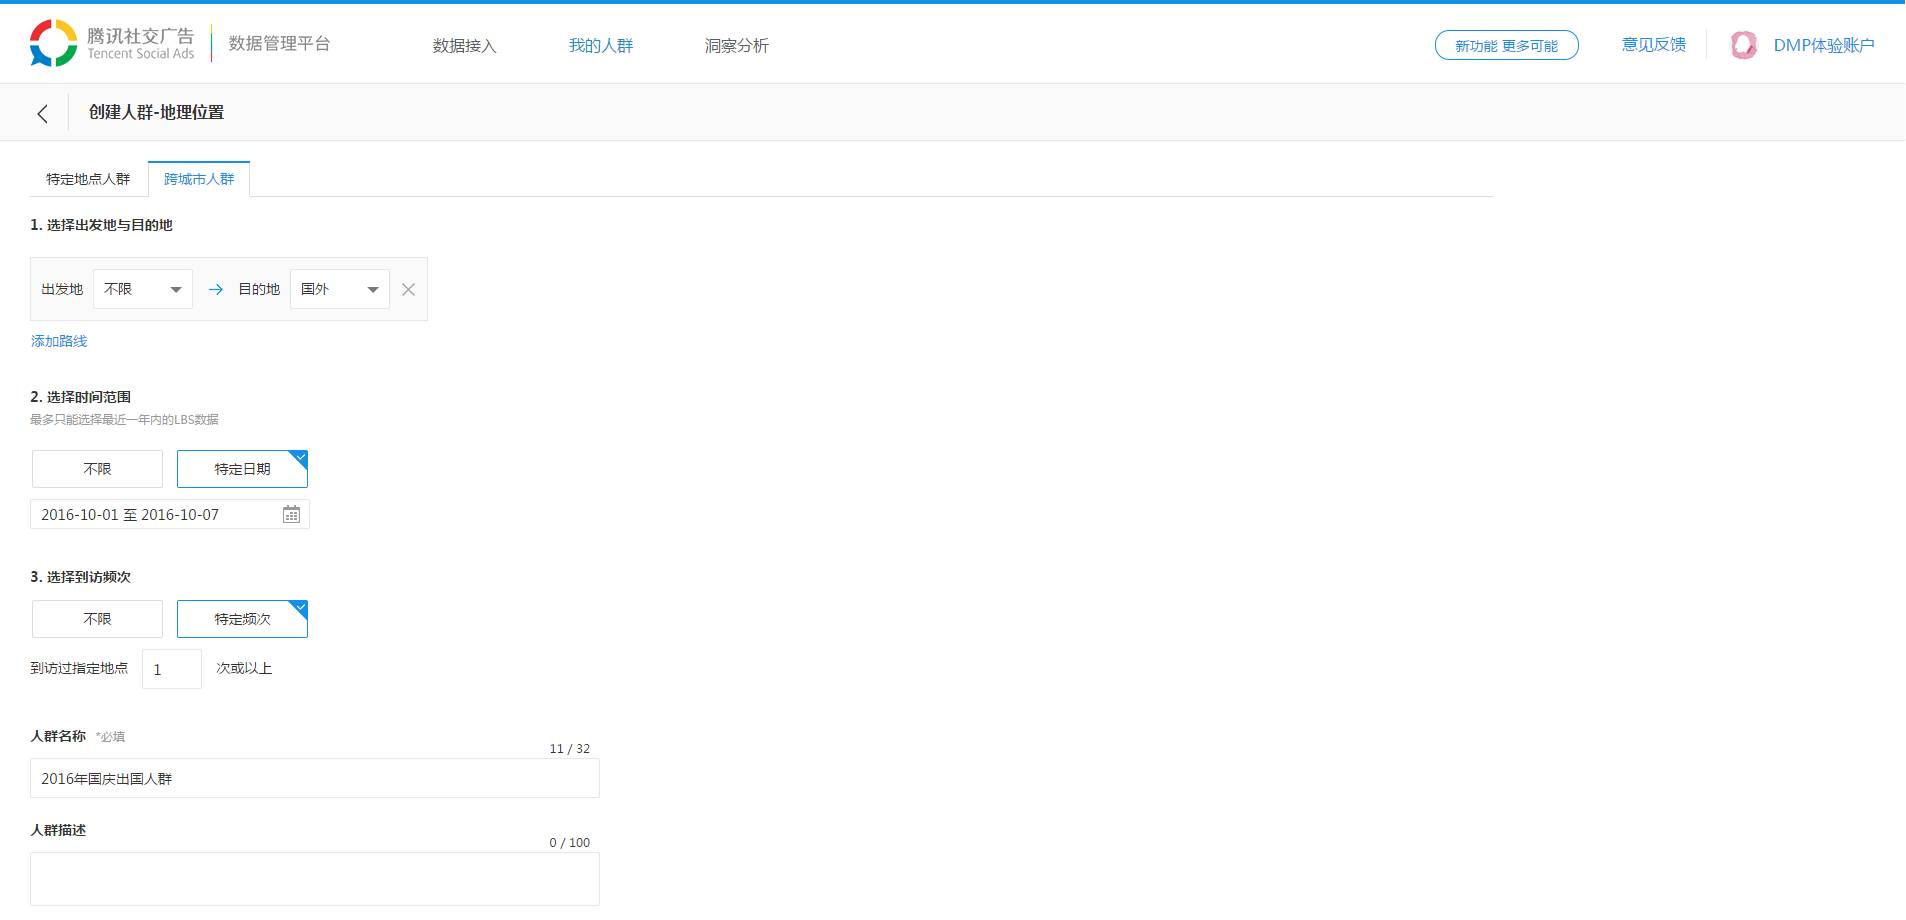Click the 新功能 更多可能 button

click(1506, 45)
